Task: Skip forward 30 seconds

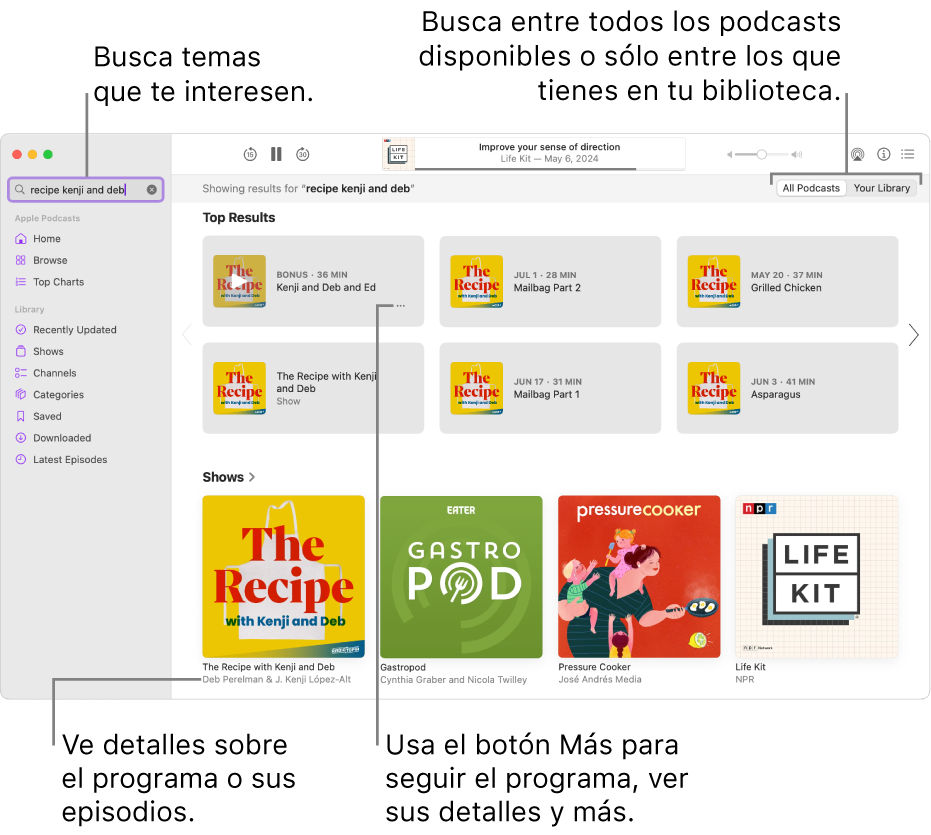Action: coord(303,154)
